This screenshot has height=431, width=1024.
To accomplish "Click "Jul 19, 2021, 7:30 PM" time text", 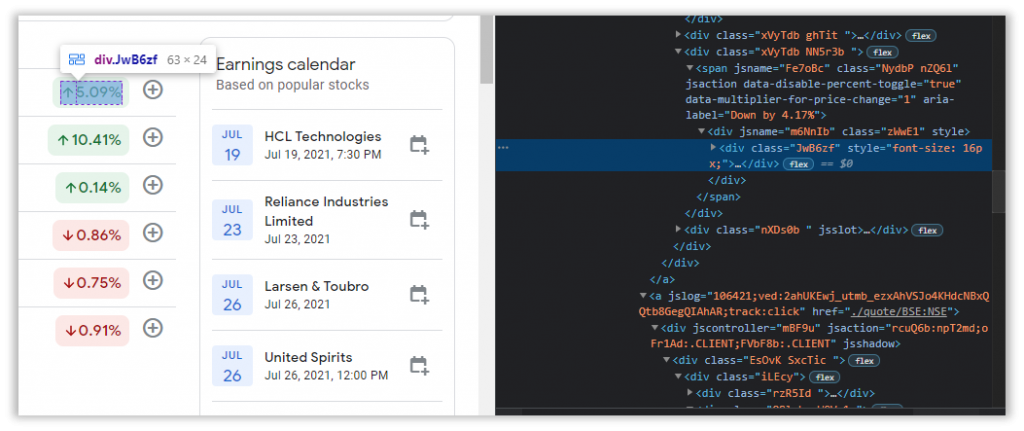I will 323,155.
